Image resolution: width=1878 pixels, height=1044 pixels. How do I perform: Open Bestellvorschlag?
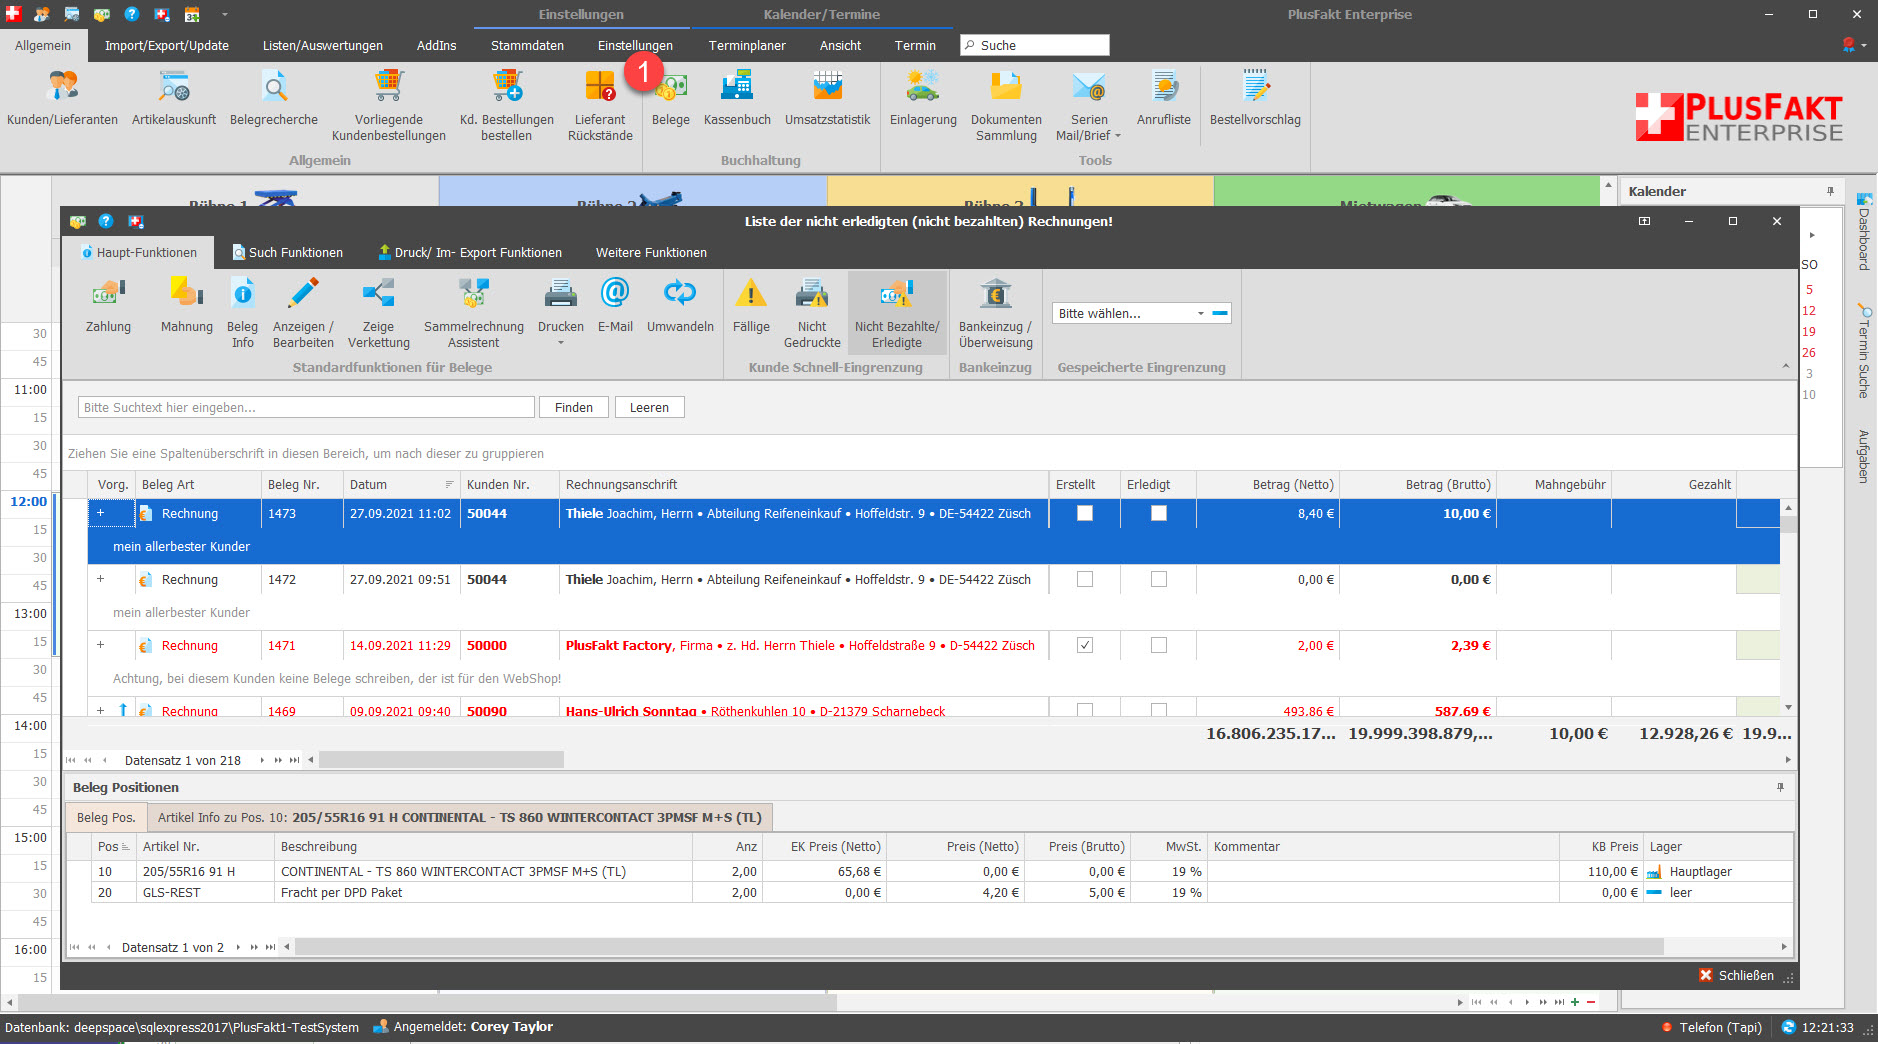tap(1255, 98)
